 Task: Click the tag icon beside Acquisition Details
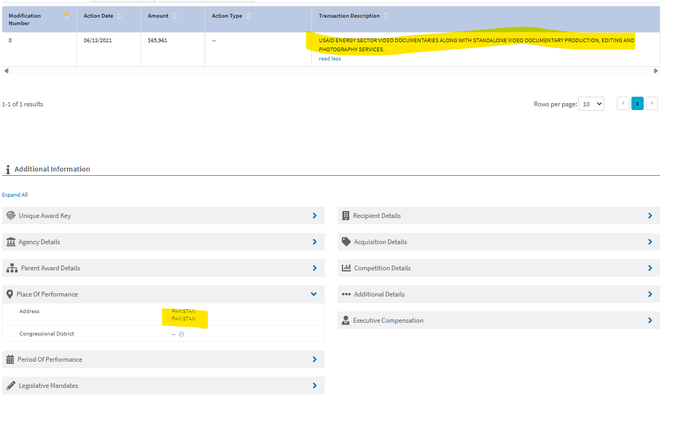tap(345, 242)
